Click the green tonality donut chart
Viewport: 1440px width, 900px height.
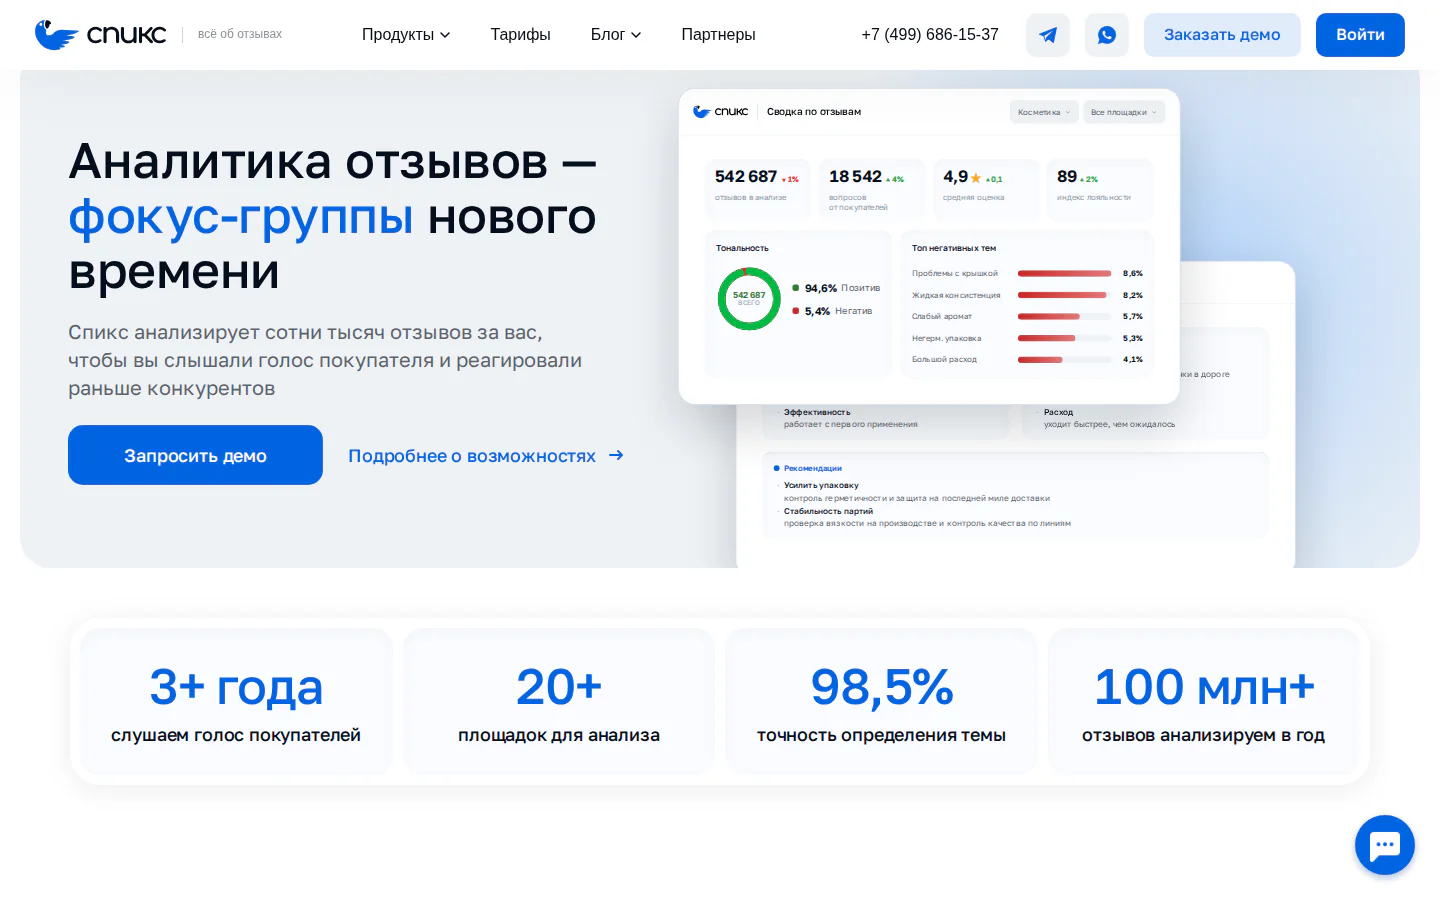[749, 298]
